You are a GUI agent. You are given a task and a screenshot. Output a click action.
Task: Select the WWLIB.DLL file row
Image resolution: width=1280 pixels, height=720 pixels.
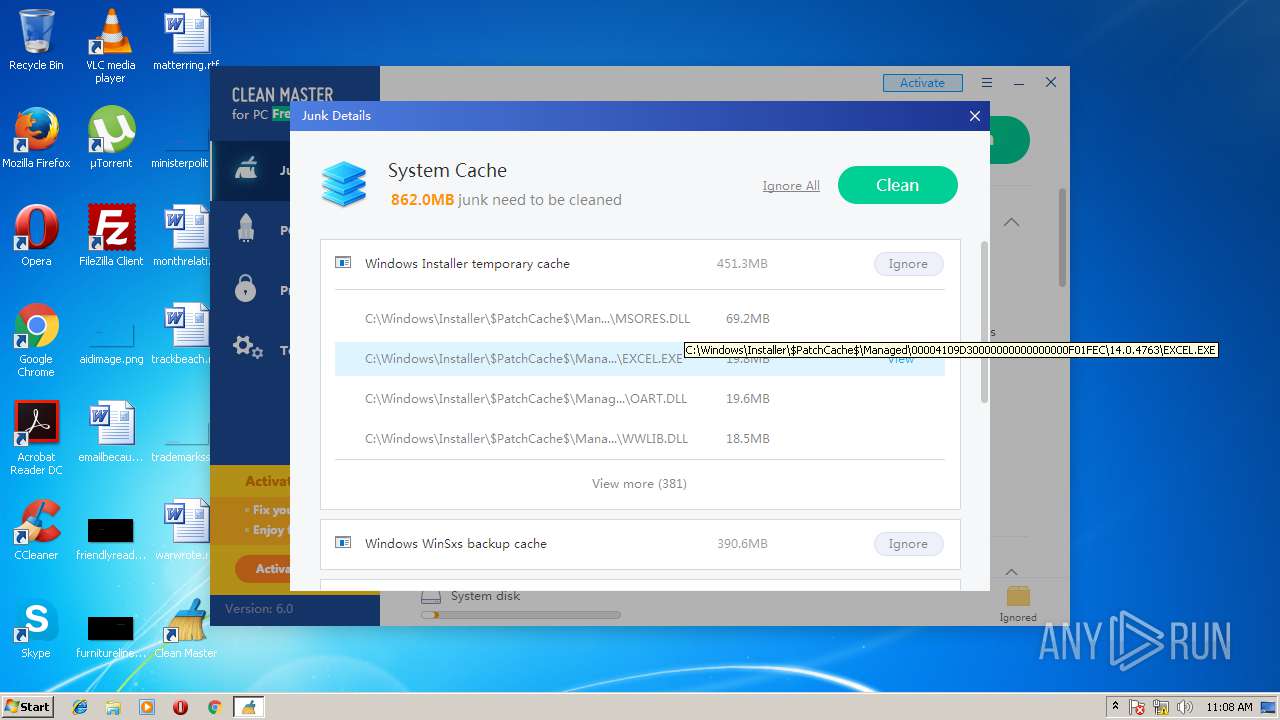(x=640, y=439)
